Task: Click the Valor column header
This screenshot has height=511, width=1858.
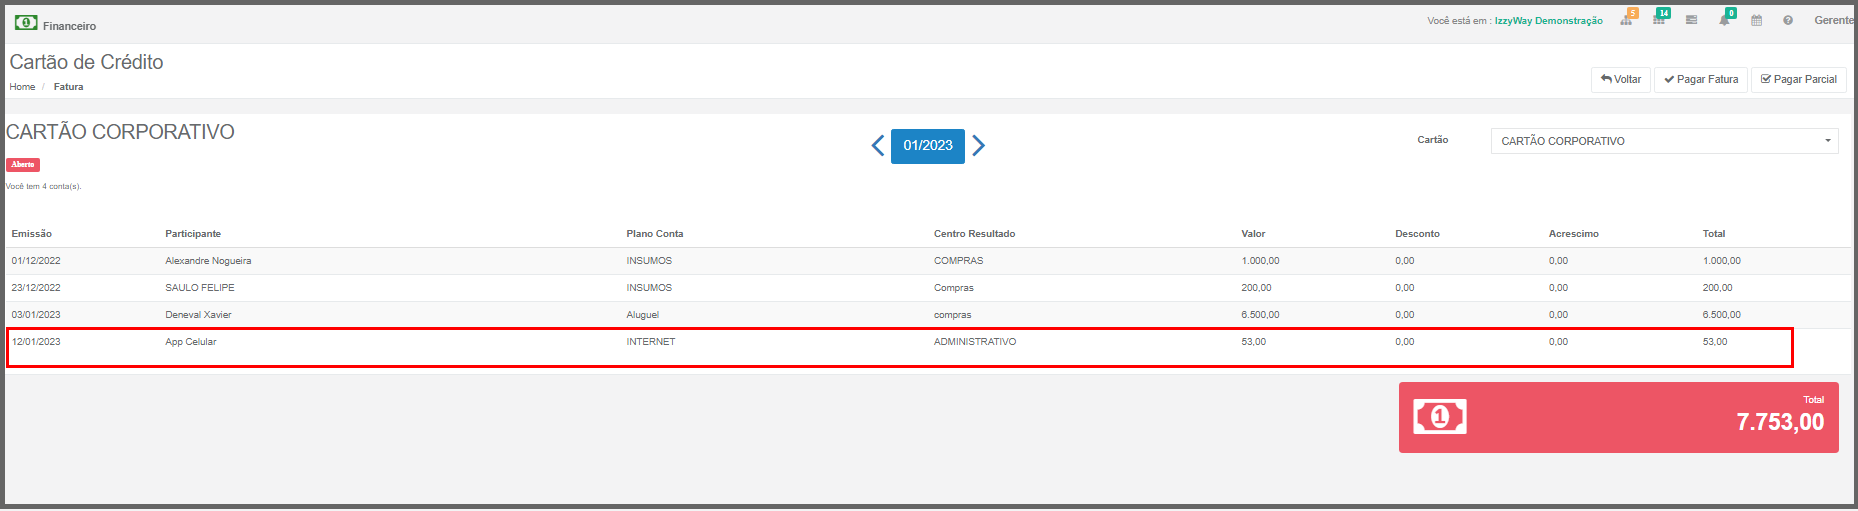Action: (x=1253, y=233)
